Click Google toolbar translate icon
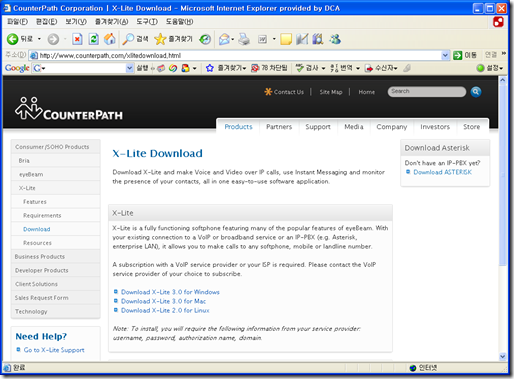 (x=334, y=68)
